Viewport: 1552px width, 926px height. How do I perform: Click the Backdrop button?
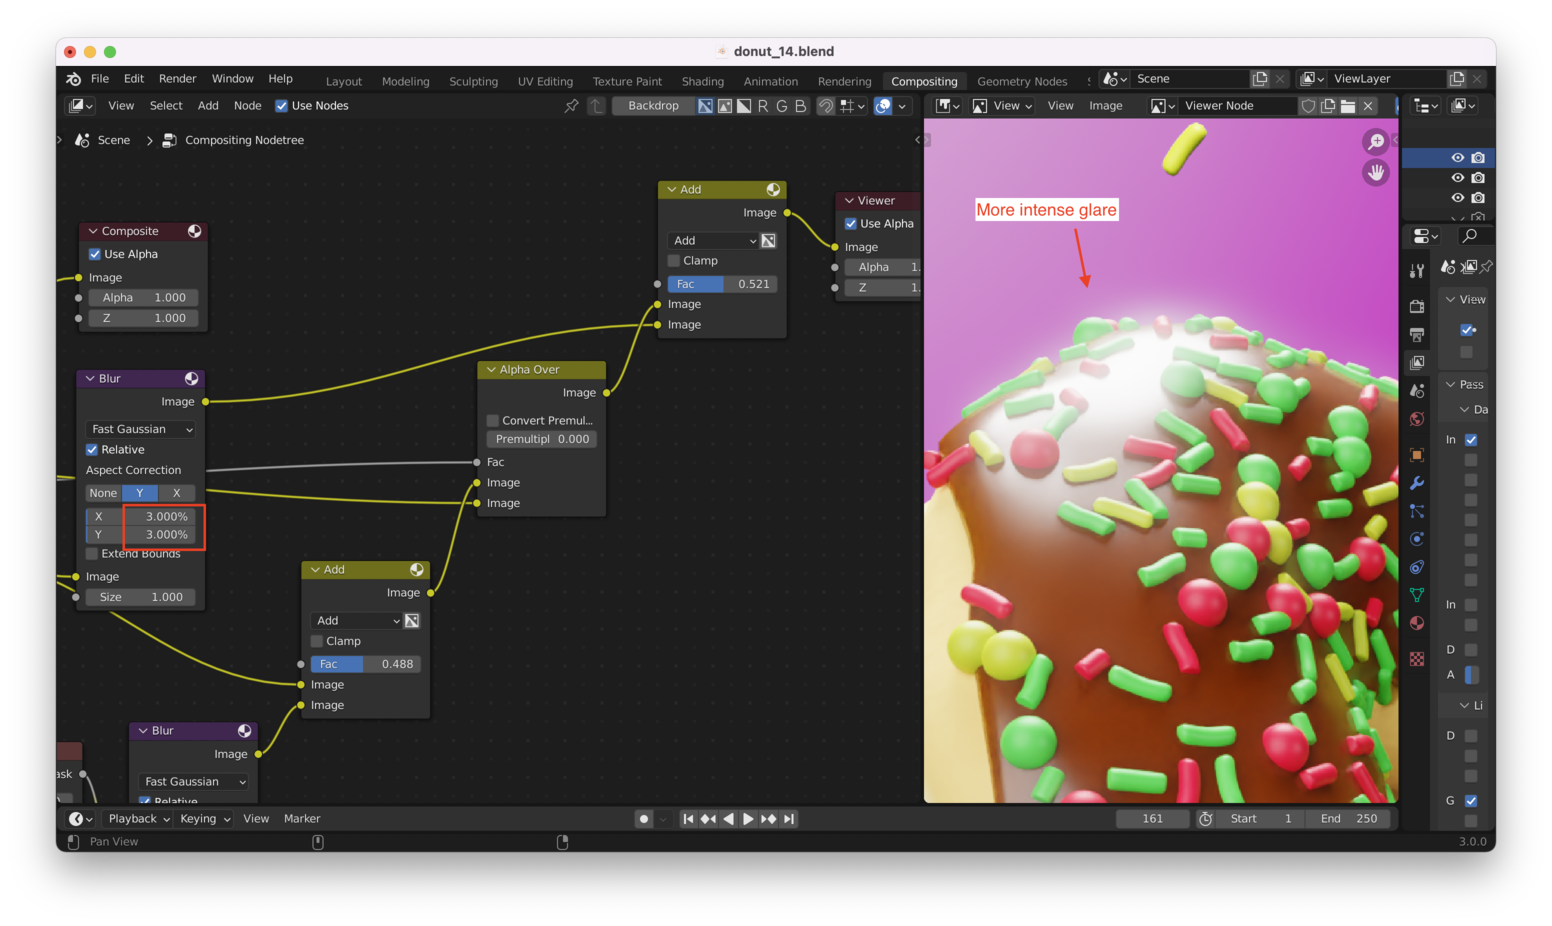(x=653, y=106)
